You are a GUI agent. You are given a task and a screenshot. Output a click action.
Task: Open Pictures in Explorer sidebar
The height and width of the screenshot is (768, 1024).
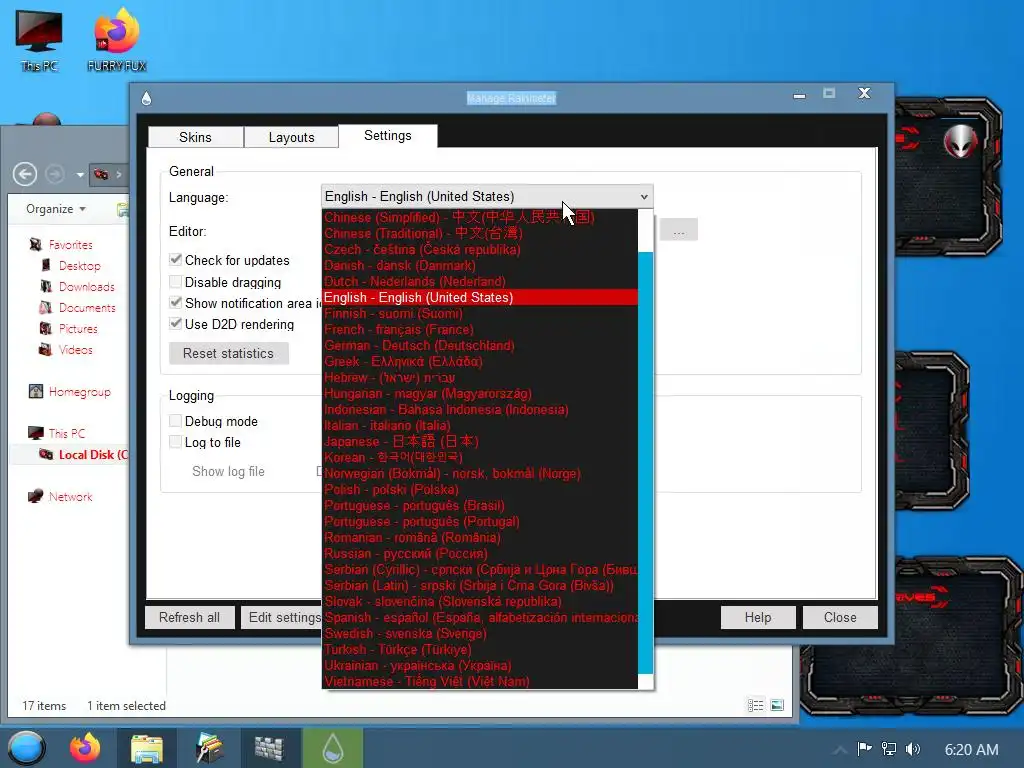78,328
